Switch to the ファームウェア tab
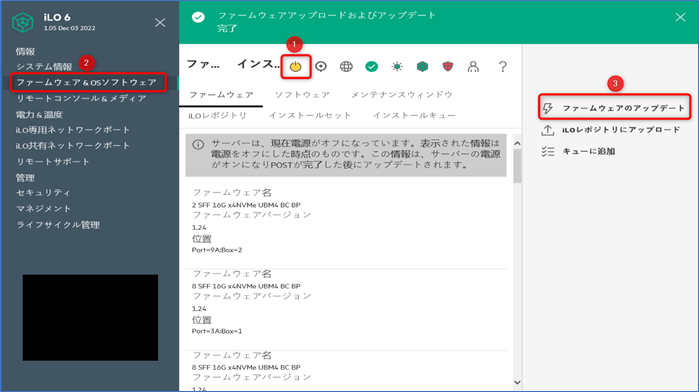Viewport: 699px width, 392px height. 221,95
